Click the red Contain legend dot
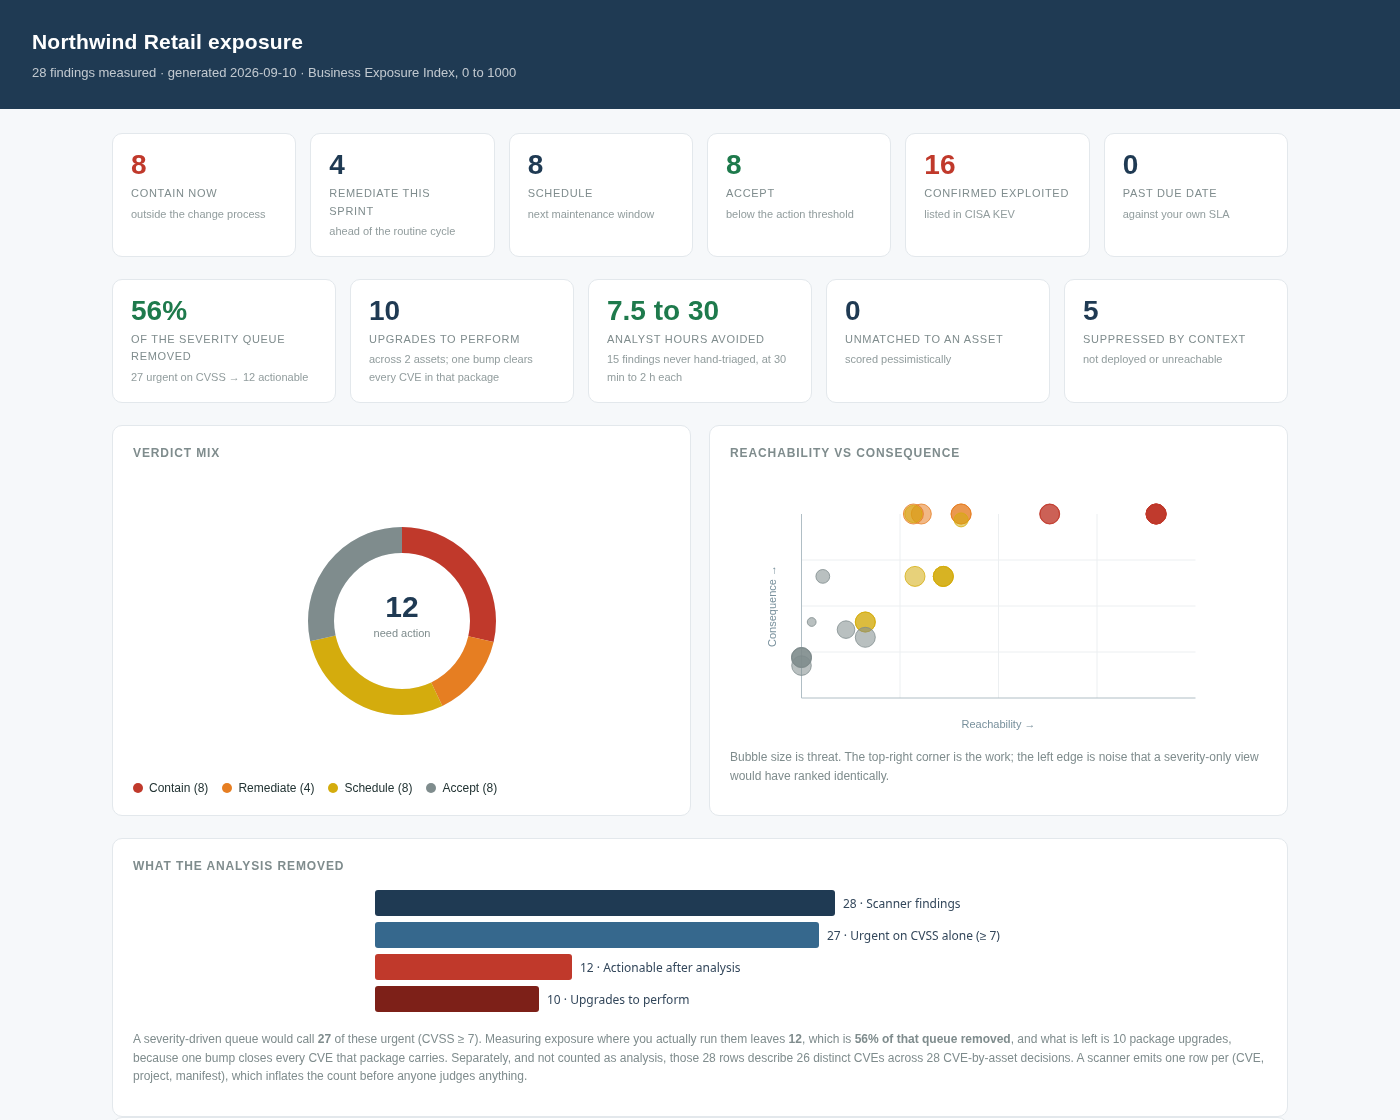The image size is (1400, 1120). coord(138,788)
